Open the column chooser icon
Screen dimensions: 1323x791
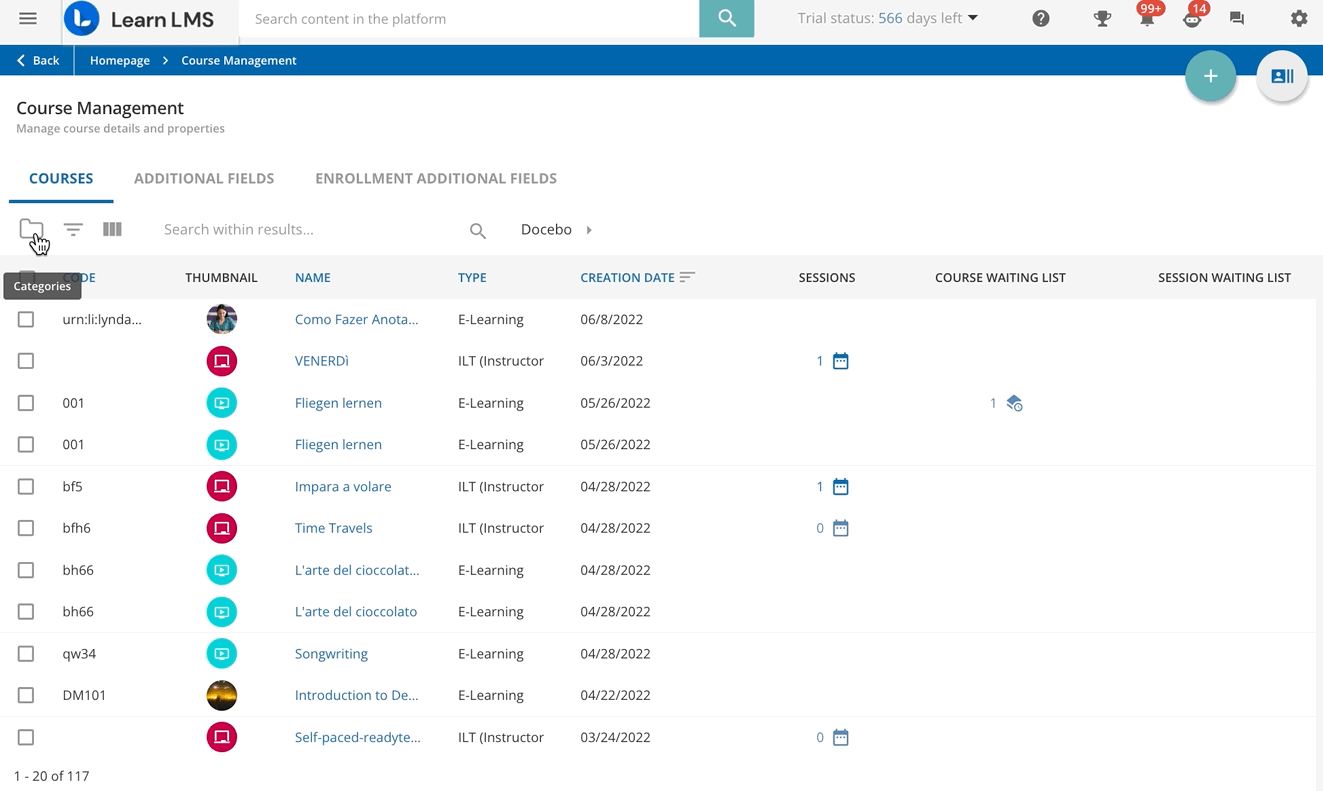click(112, 230)
